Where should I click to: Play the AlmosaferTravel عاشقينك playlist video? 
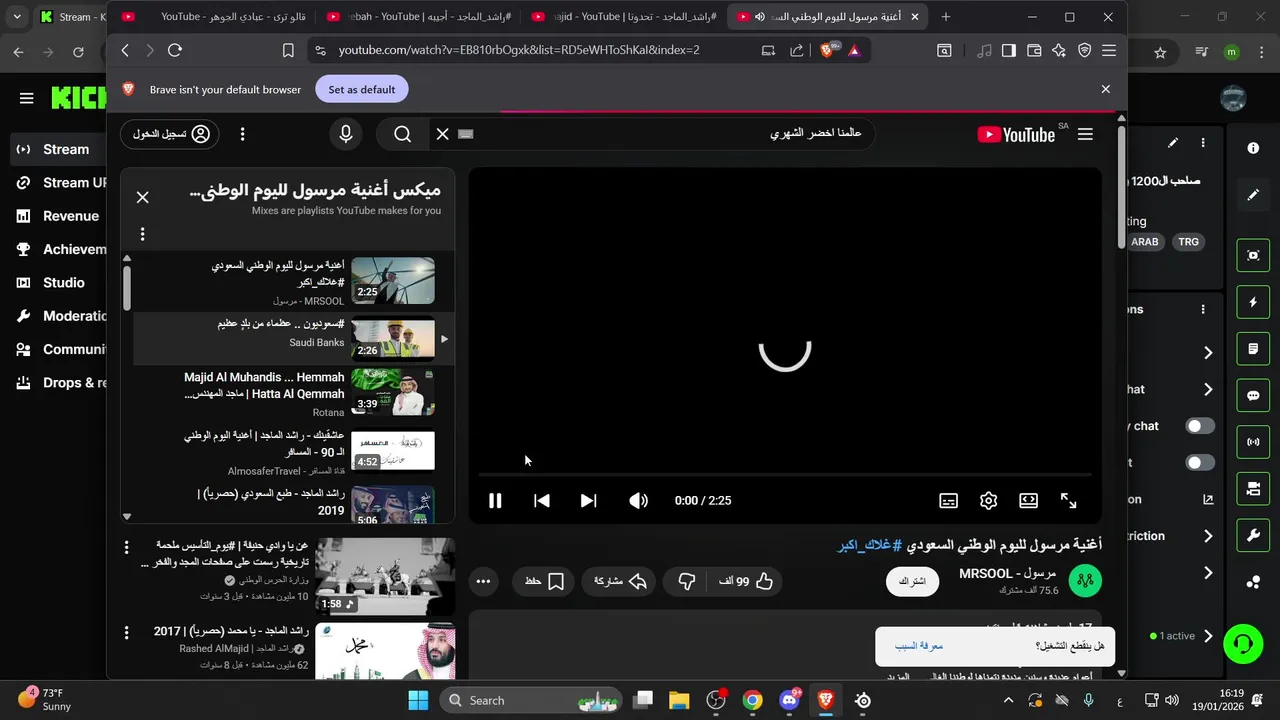coord(293,452)
